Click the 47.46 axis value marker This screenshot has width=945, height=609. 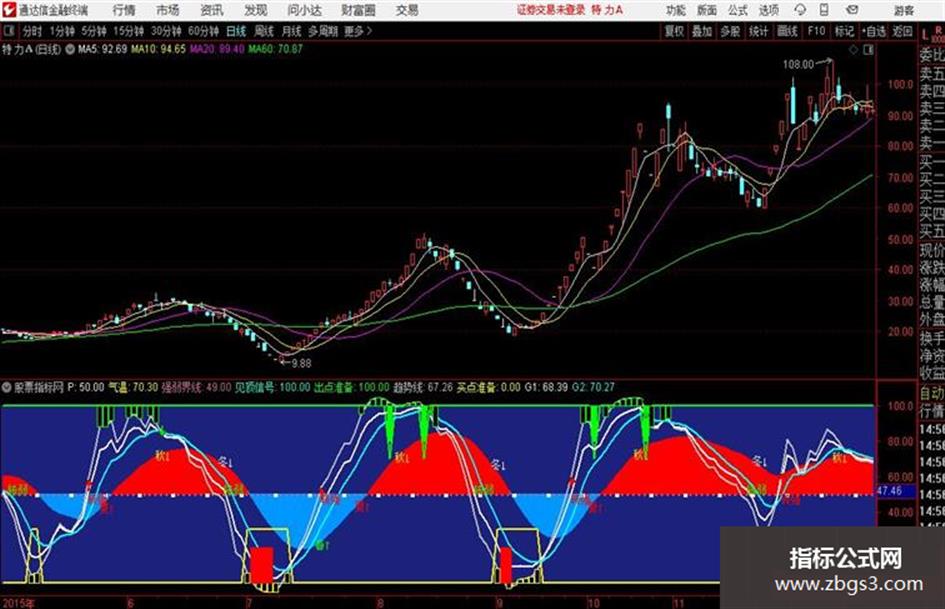tap(890, 491)
